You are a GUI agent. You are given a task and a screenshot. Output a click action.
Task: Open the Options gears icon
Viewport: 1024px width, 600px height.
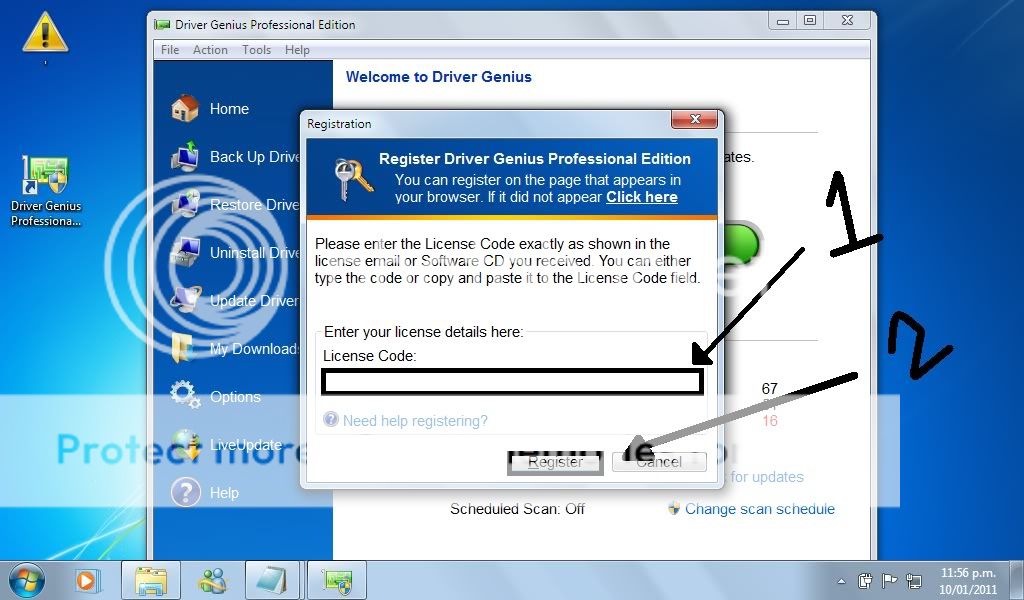[x=185, y=396]
